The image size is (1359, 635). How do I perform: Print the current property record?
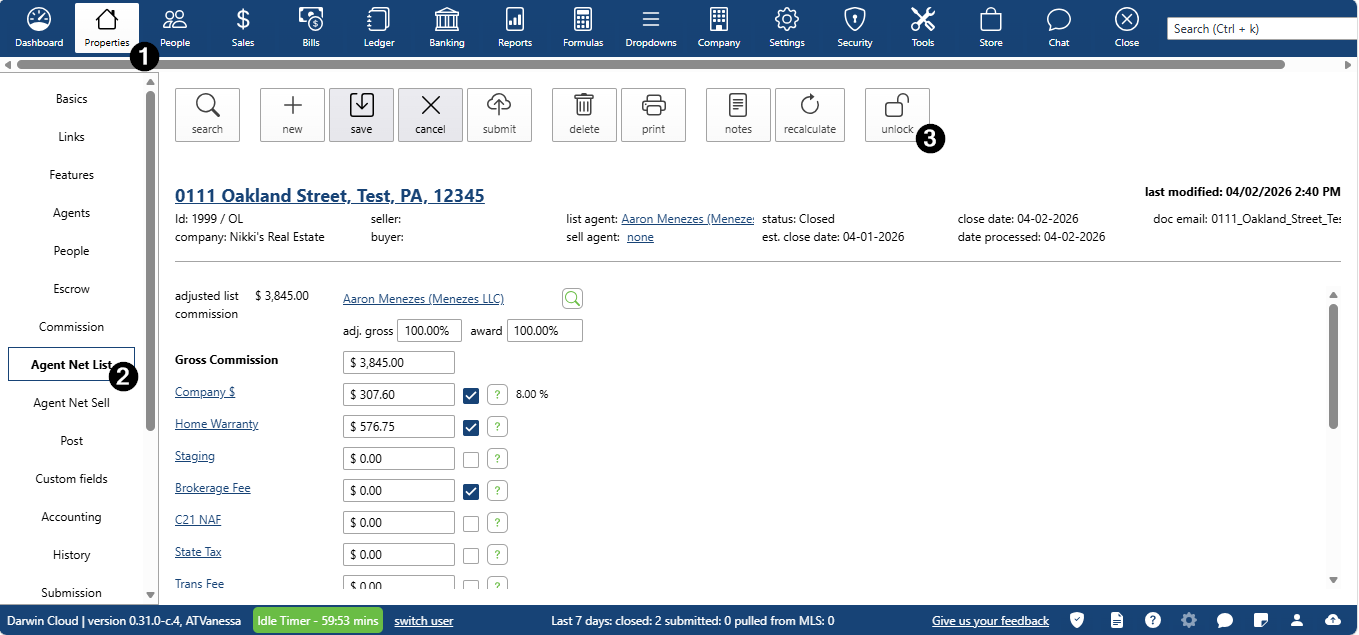653,114
